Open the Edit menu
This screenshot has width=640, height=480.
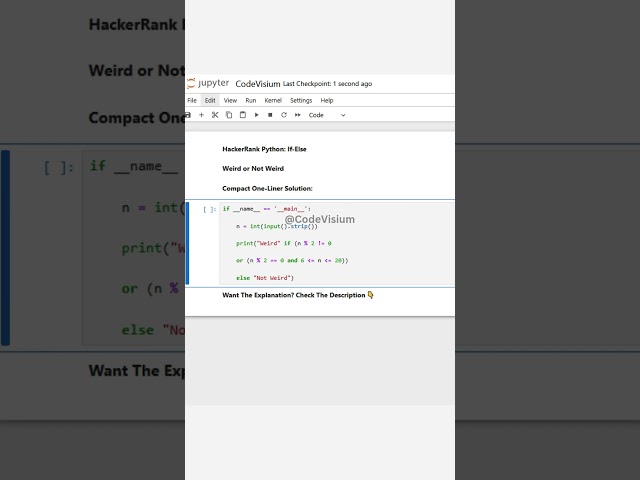(210, 100)
